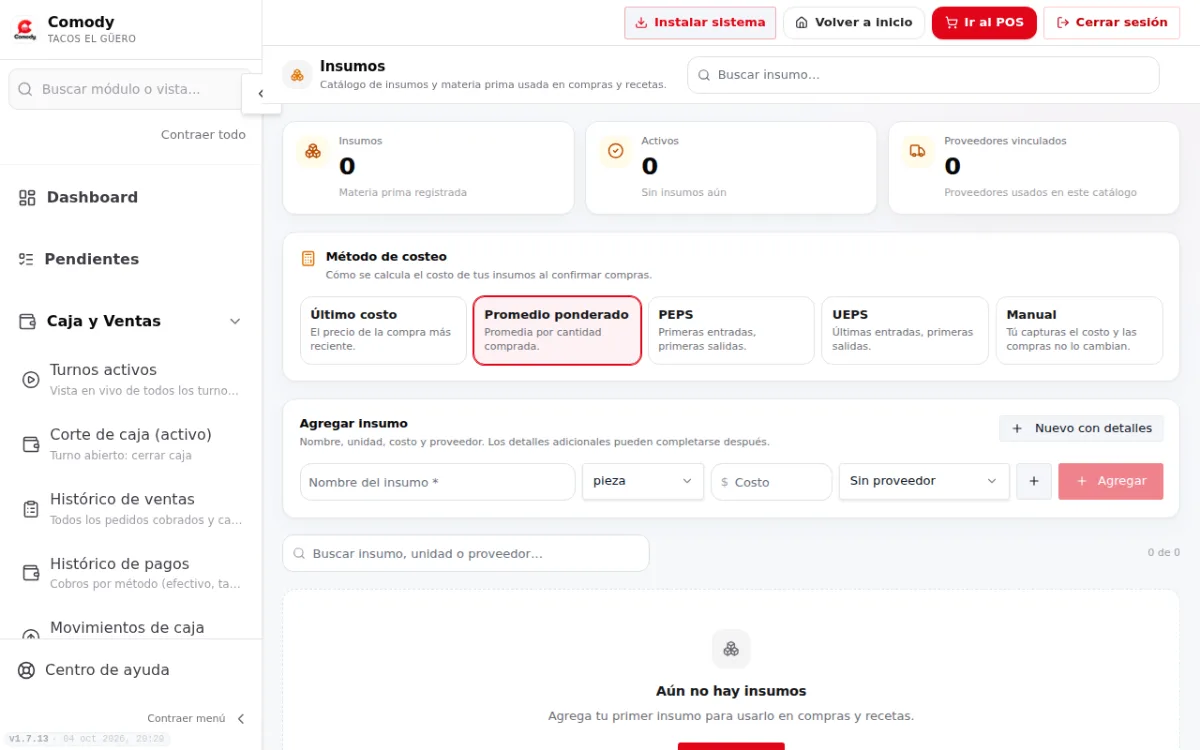Click the Agregar button
Screen dimensions: 1200x750
pyautogui.click(x=1110, y=481)
